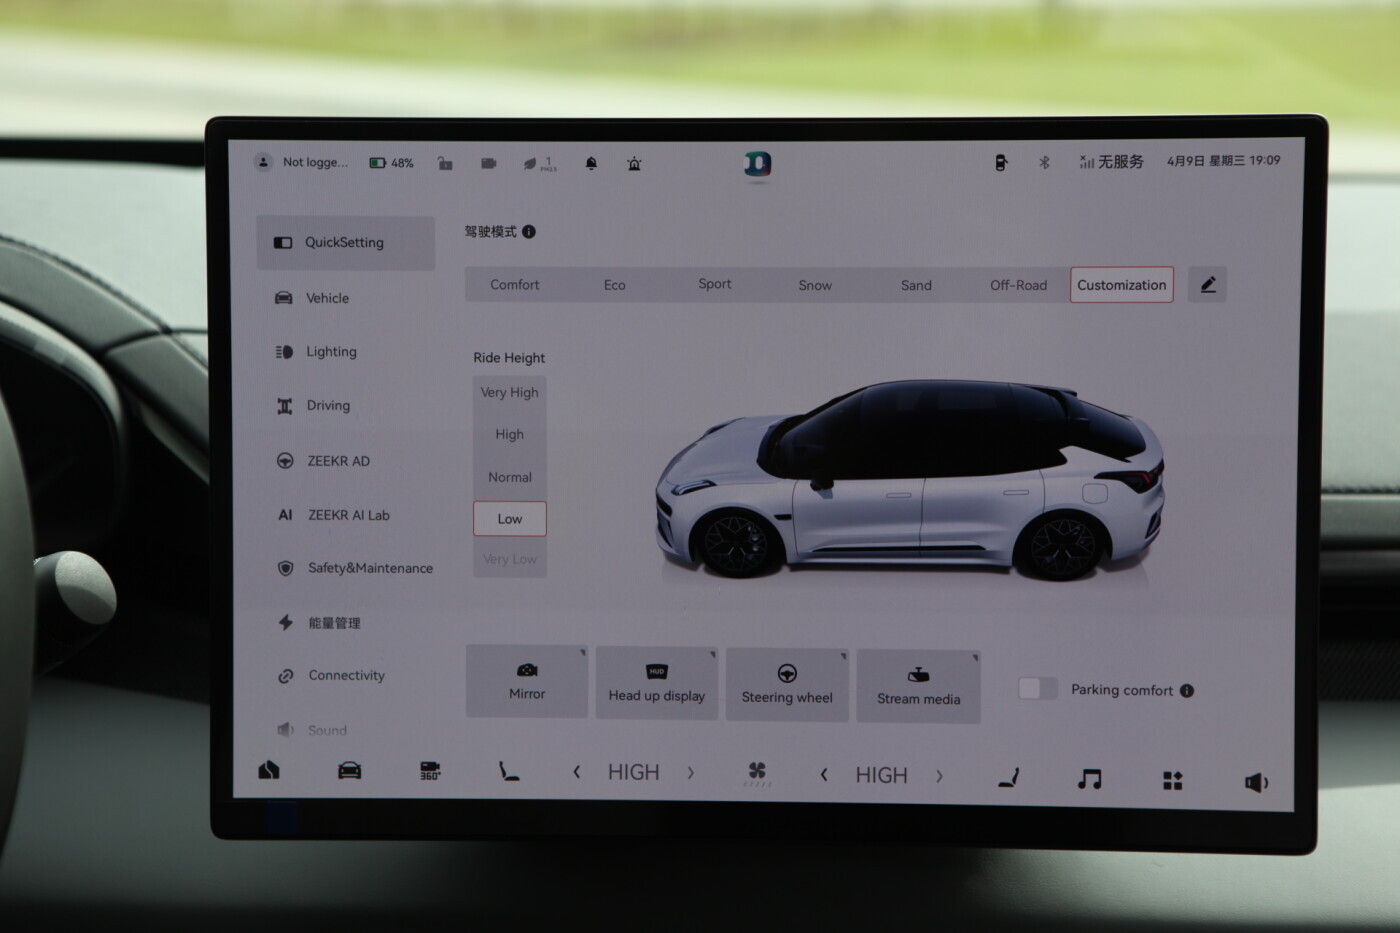The width and height of the screenshot is (1400, 933).
Task: Set ride height to High
Action: click(x=510, y=435)
